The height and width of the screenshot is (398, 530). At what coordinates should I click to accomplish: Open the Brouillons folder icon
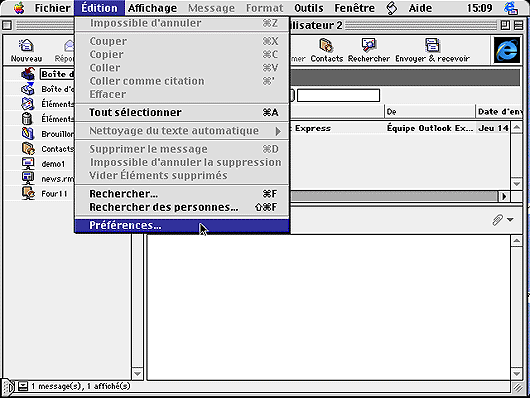28,134
